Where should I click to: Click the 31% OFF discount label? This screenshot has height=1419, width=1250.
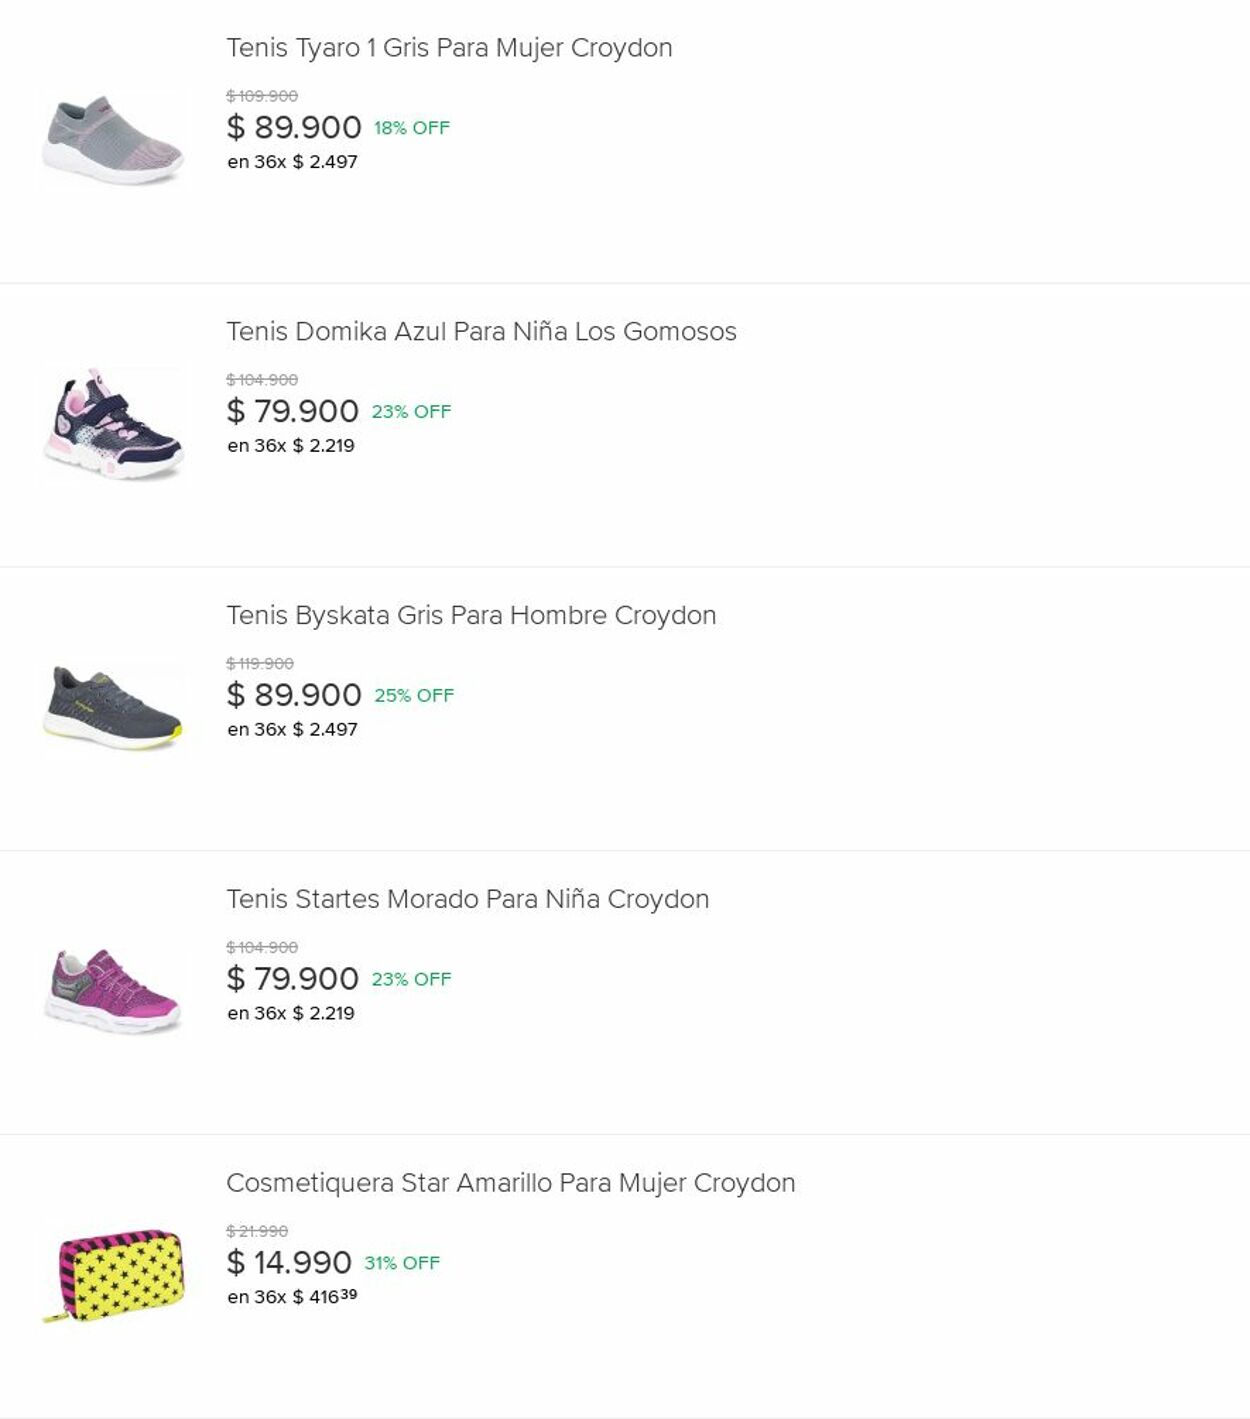(x=402, y=1263)
